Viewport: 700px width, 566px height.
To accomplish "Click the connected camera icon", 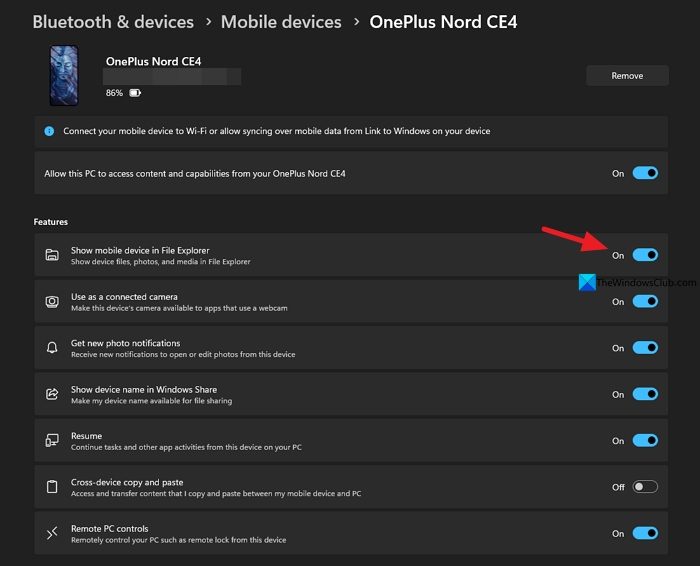I will [x=52, y=302].
